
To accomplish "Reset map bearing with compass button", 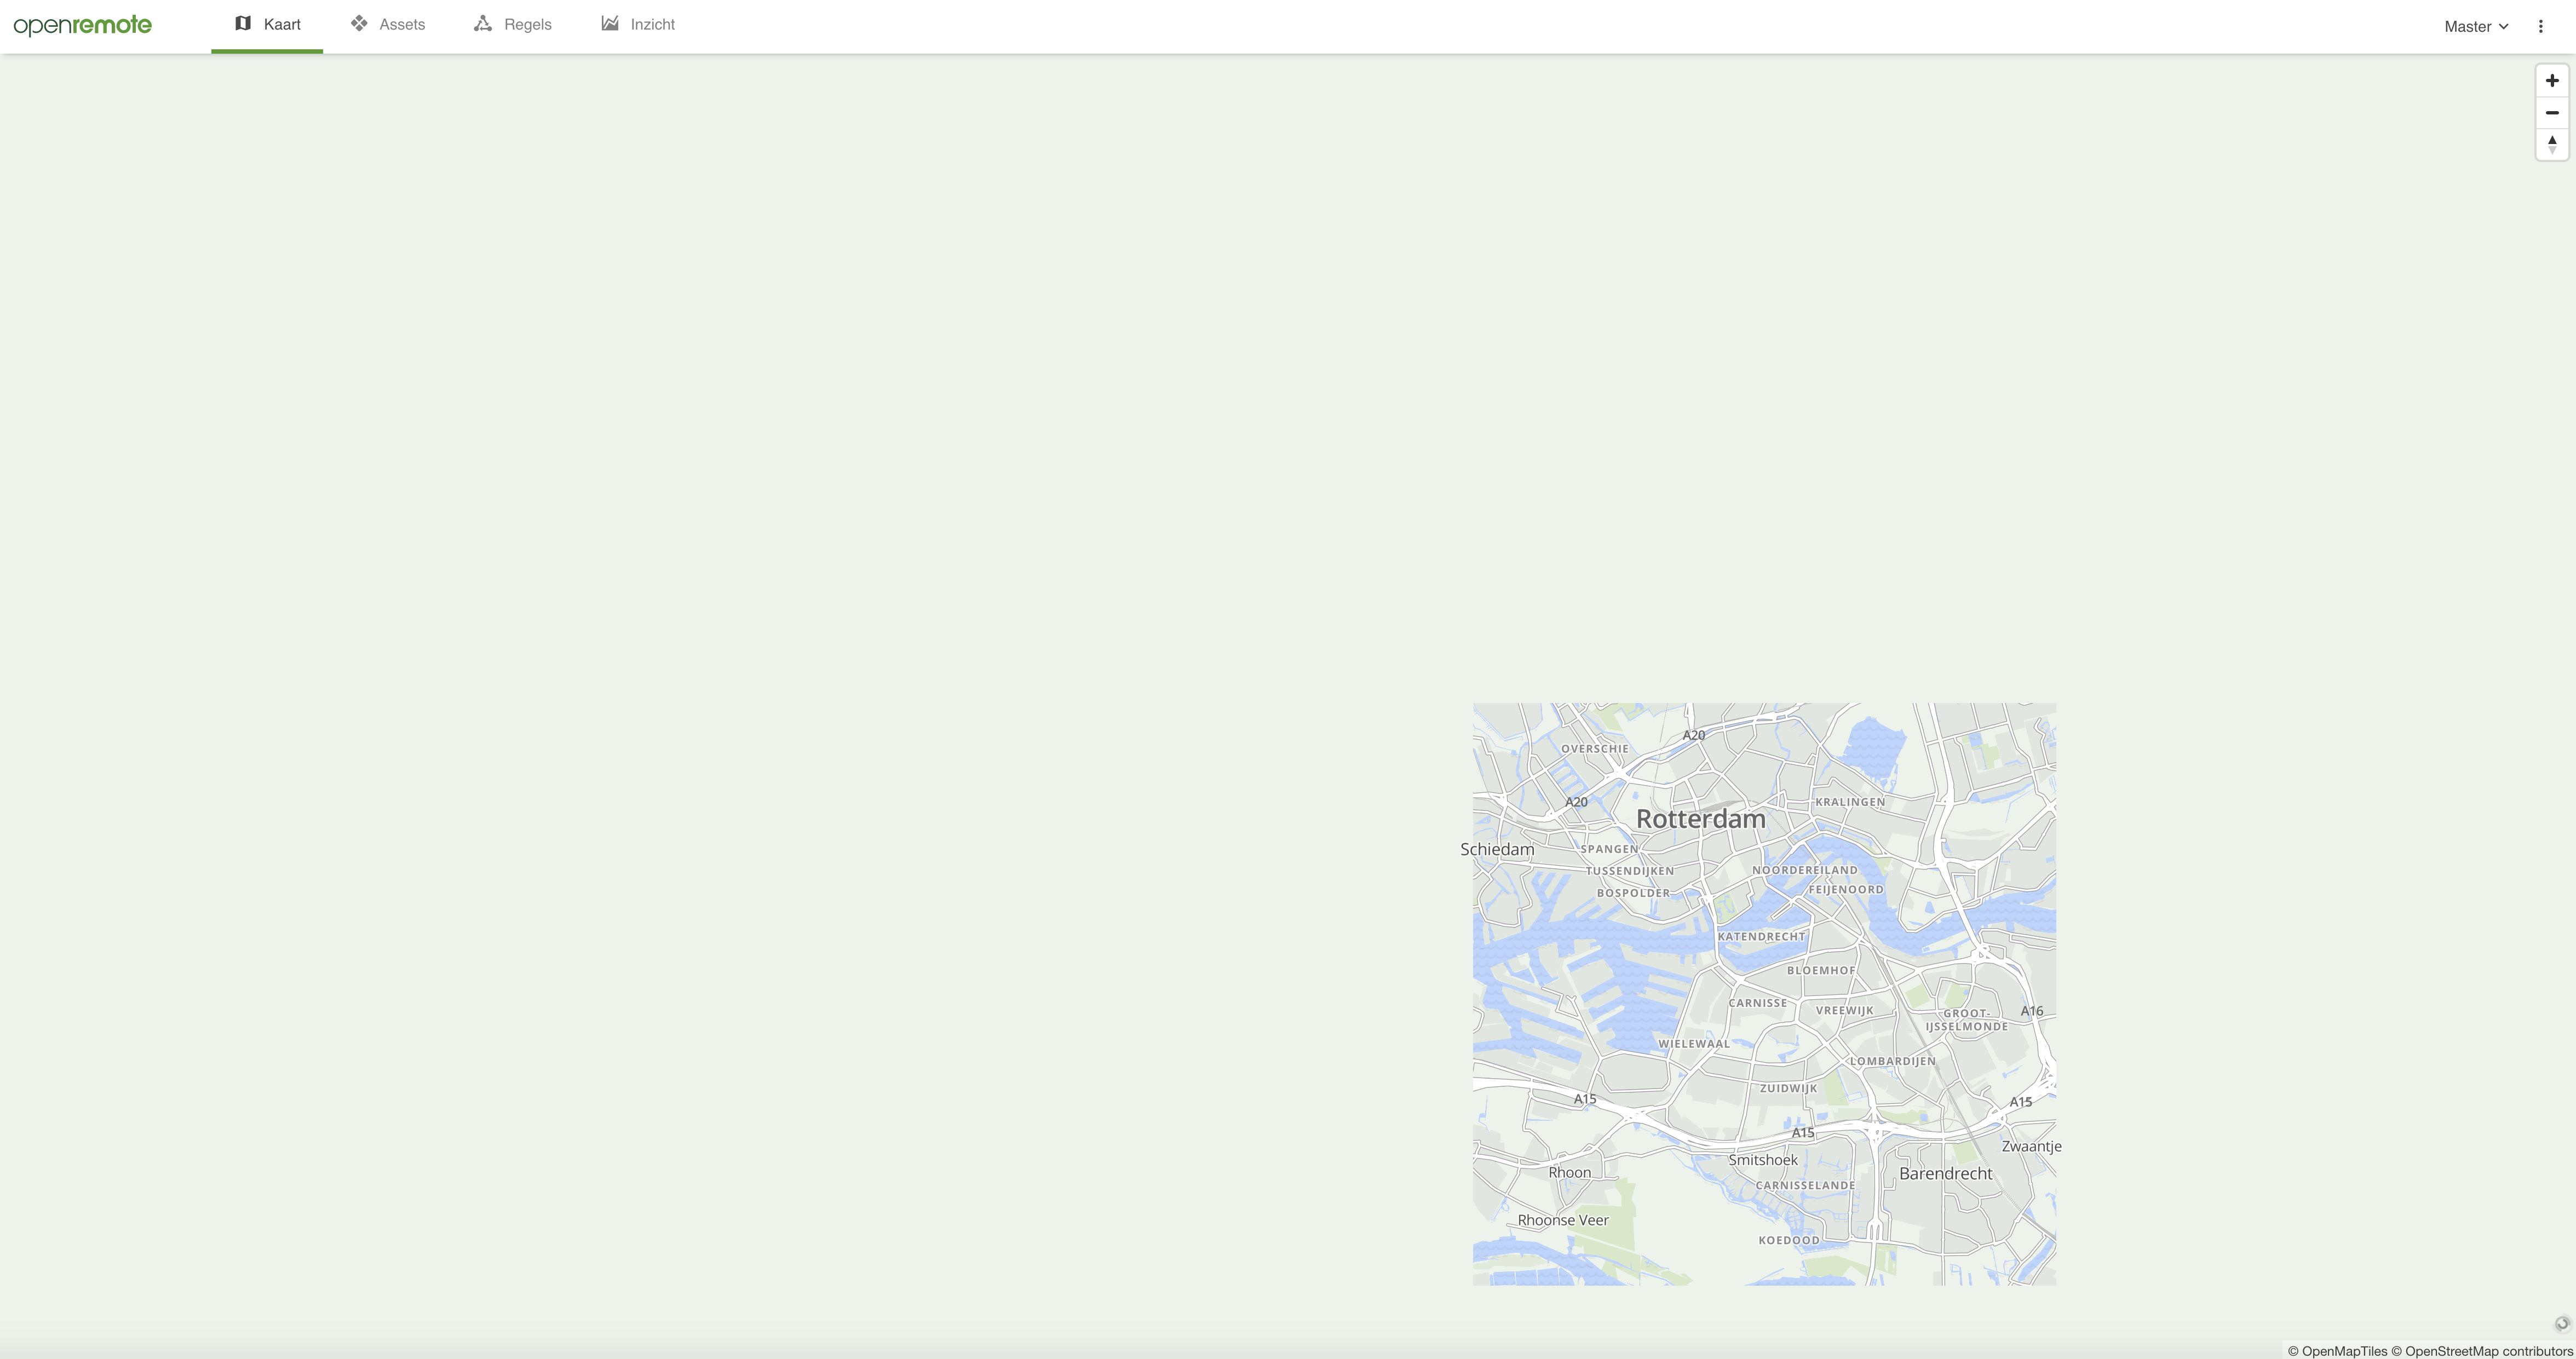I will (2552, 144).
